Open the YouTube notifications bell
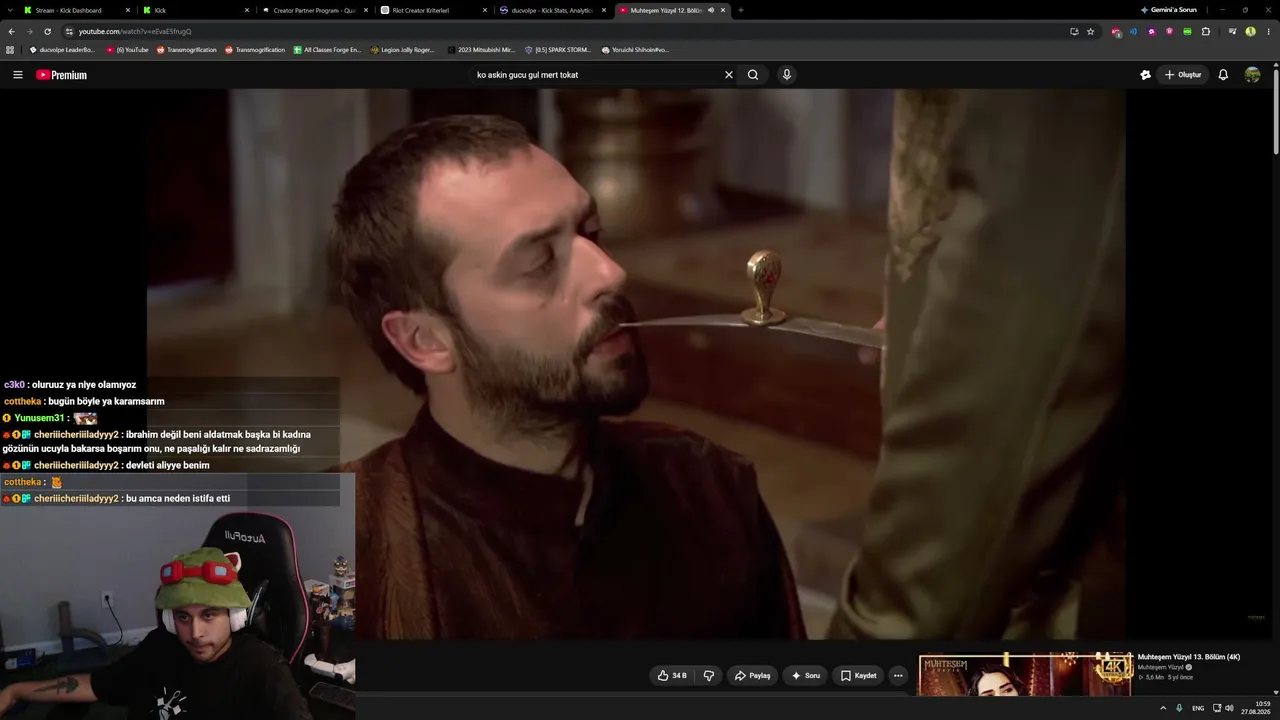This screenshot has height=720, width=1280. (1223, 75)
